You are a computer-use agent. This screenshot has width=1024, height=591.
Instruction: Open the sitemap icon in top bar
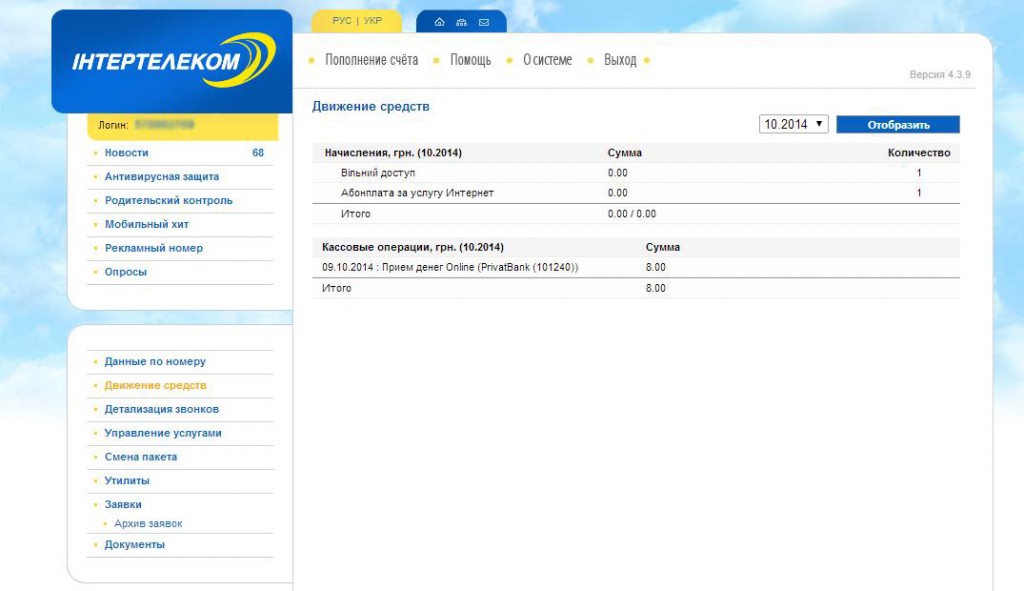461,22
